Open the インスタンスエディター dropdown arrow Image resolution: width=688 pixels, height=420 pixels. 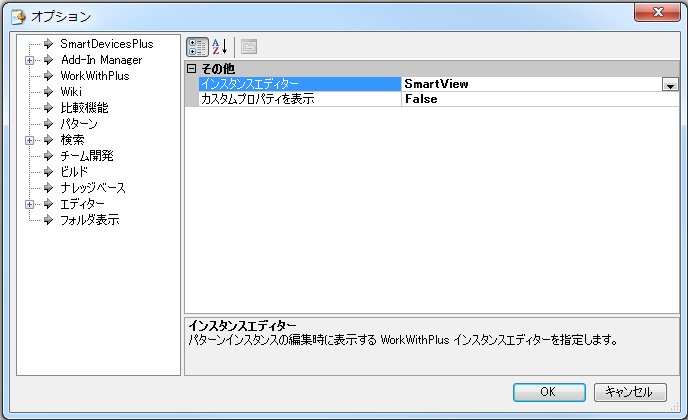click(x=670, y=85)
